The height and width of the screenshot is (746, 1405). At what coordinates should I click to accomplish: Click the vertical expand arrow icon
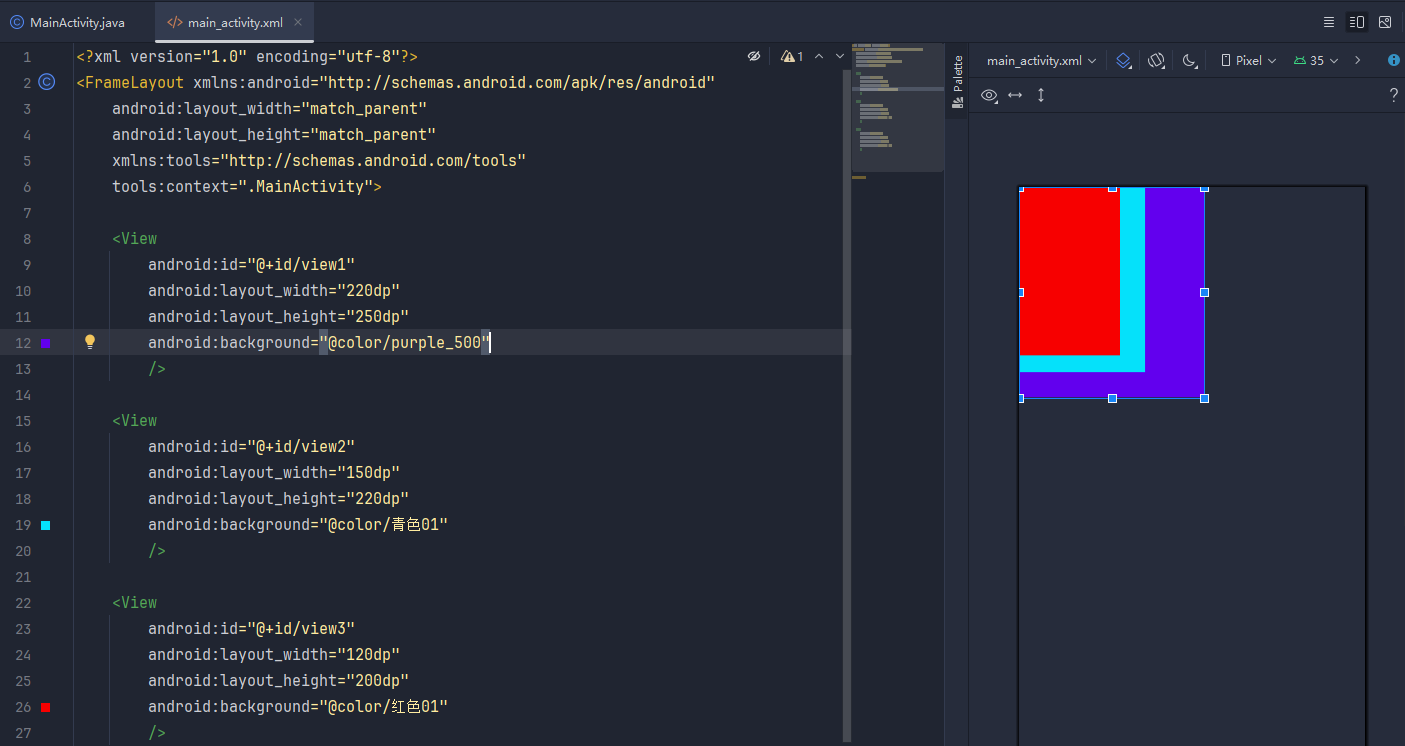pyautogui.click(x=1041, y=95)
